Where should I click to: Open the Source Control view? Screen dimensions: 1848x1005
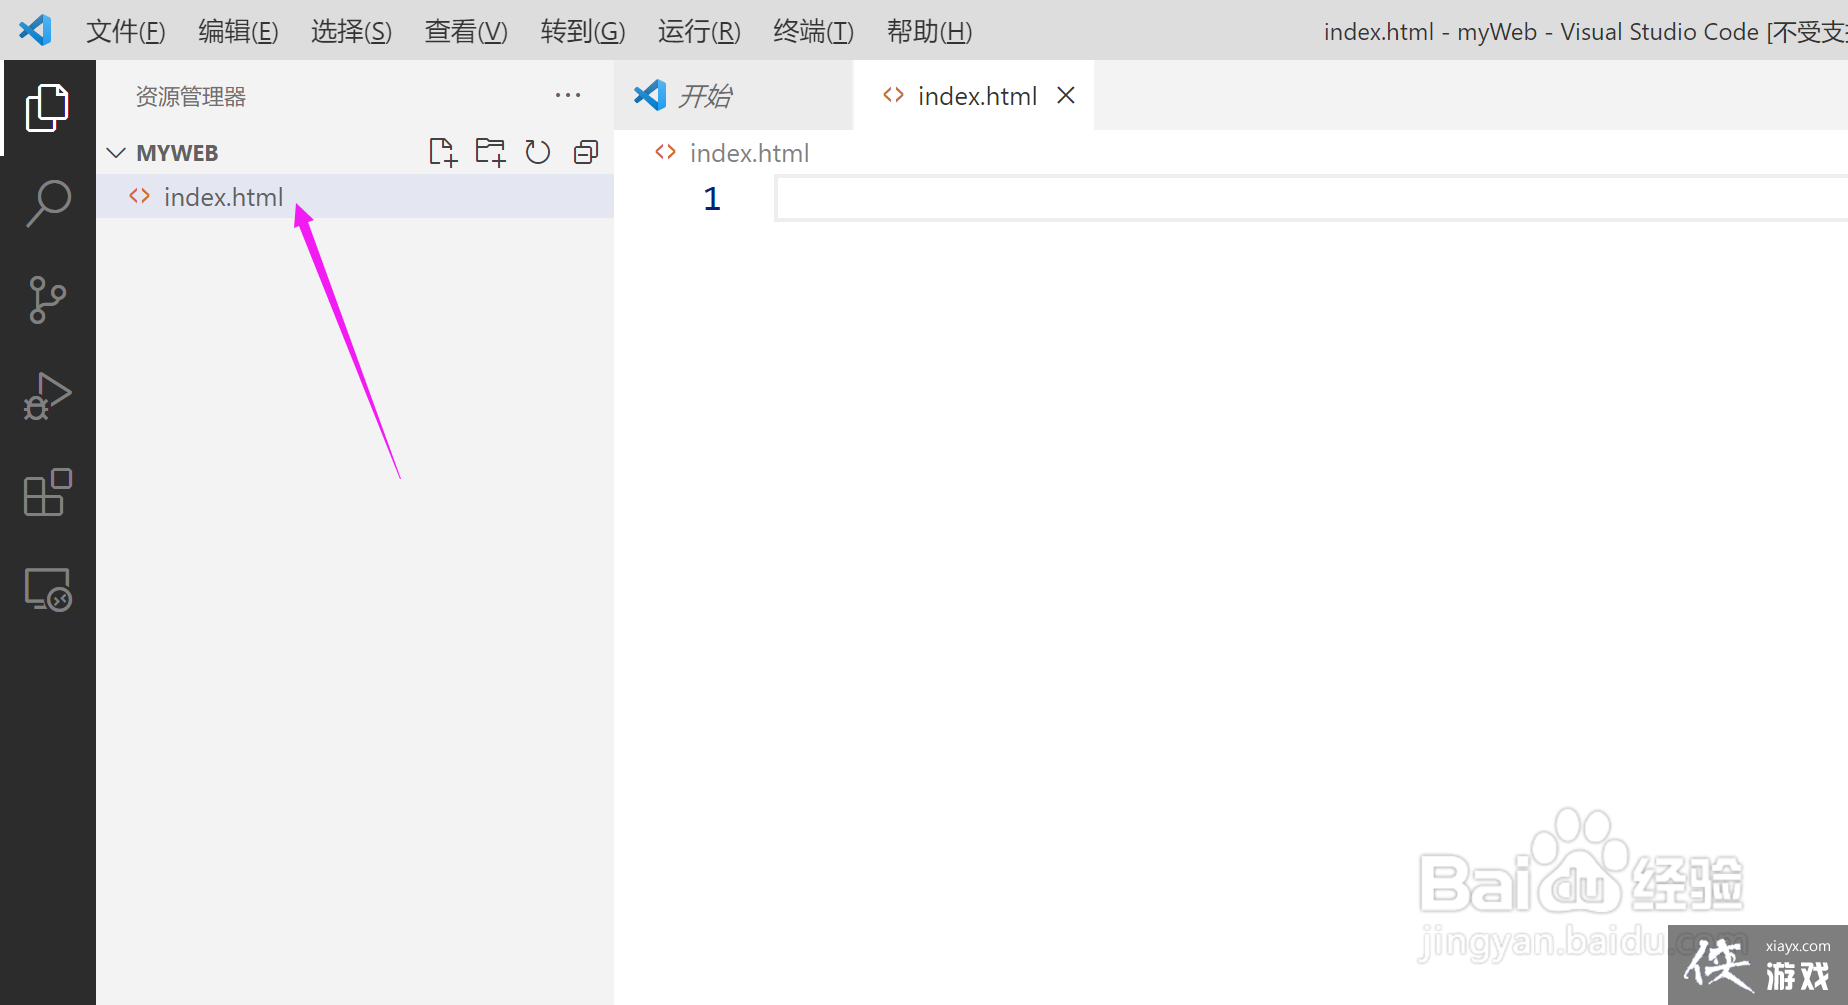[x=47, y=300]
